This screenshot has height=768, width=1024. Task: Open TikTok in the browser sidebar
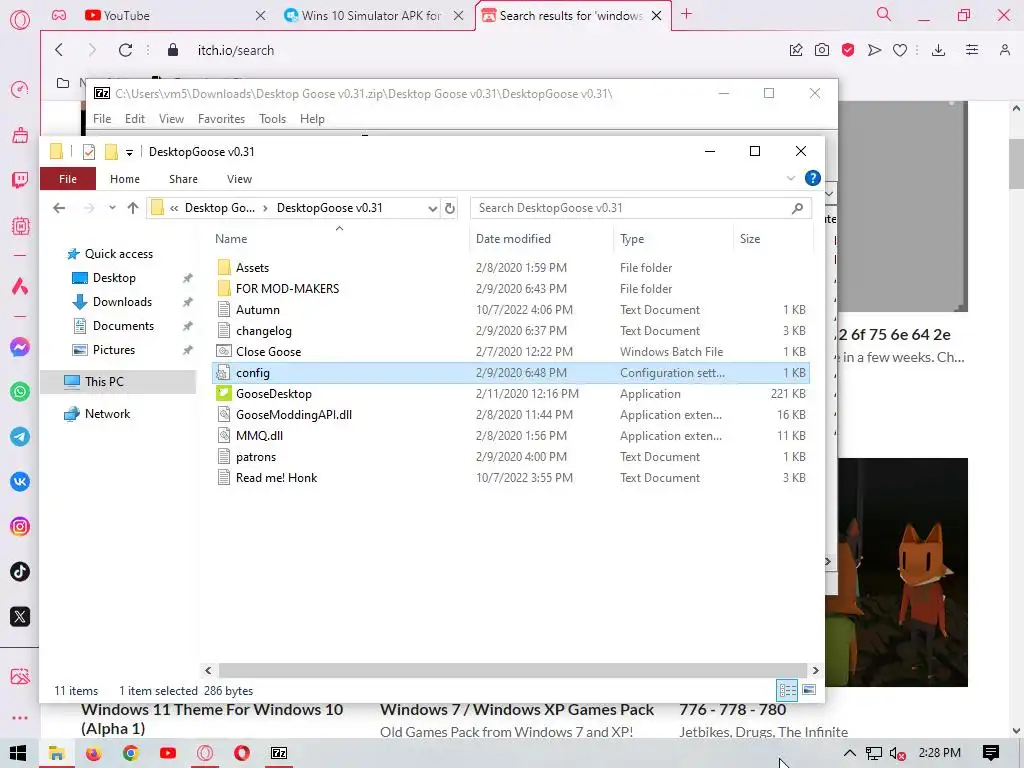click(20, 572)
